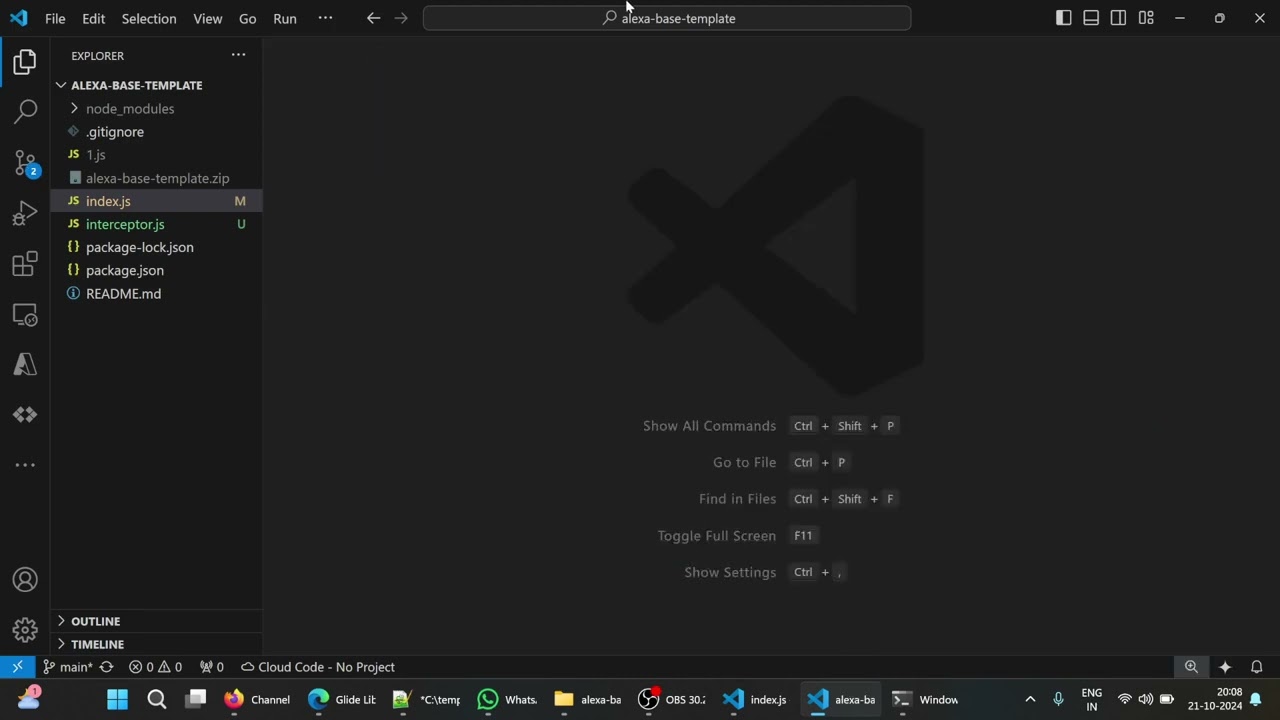The image size is (1280, 720).
Task: Expand the node_modules folder
Action: pos(74,108)
